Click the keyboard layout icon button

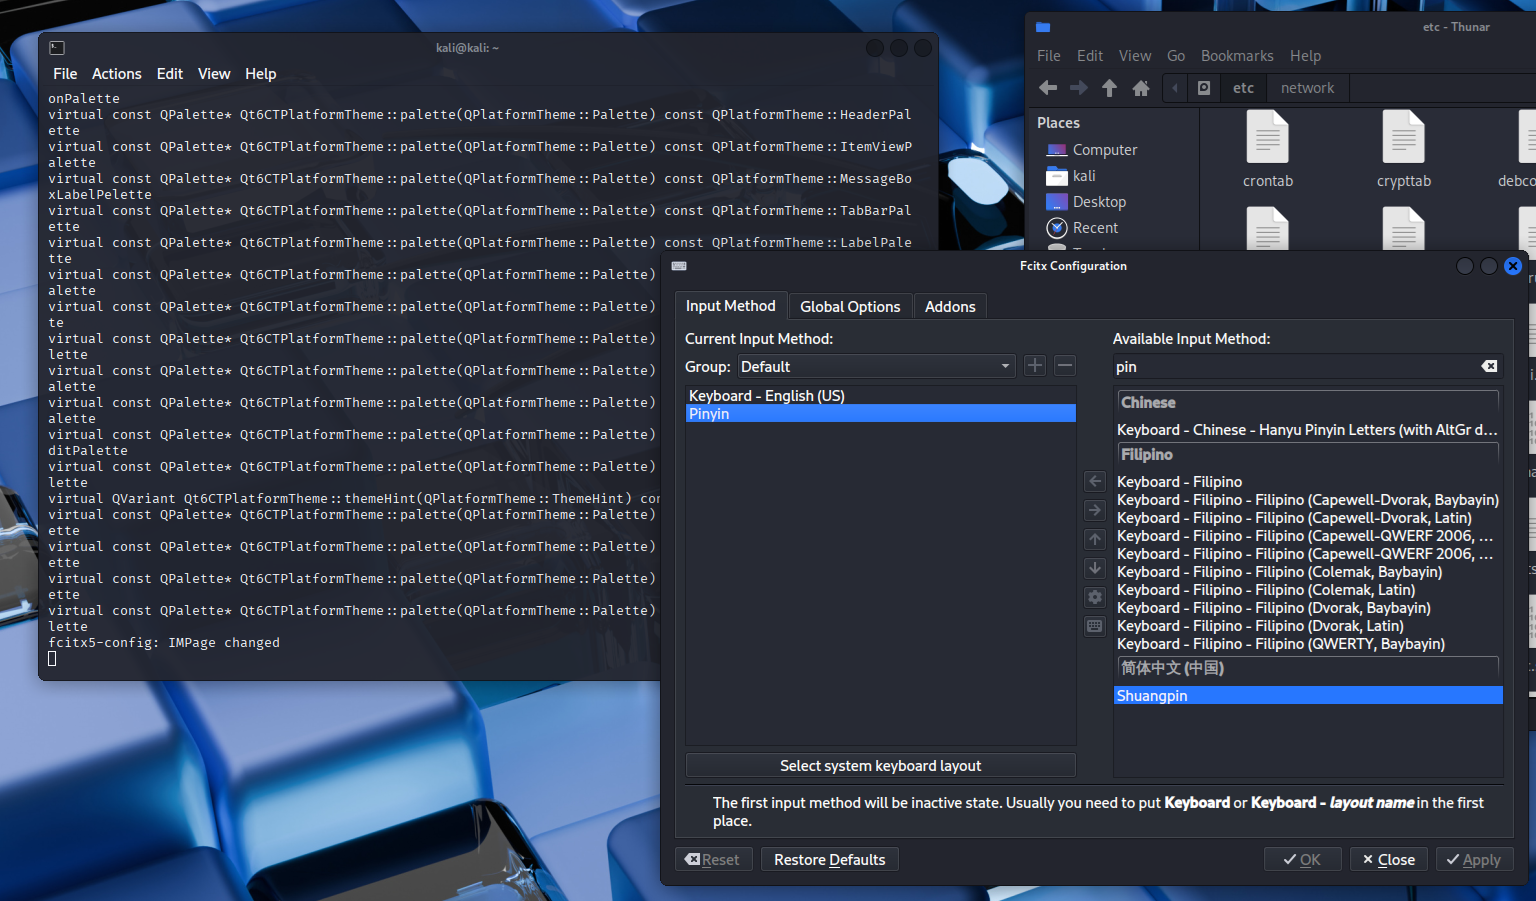(1095, 627)
